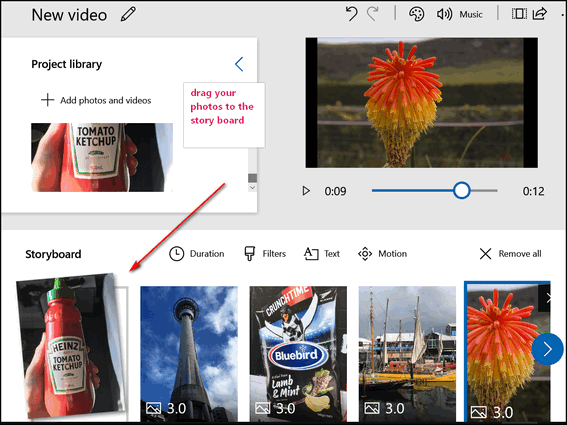
Task: Click the 3.0 duration on the Bluebird clip
Action: click(x=286, y=408)
